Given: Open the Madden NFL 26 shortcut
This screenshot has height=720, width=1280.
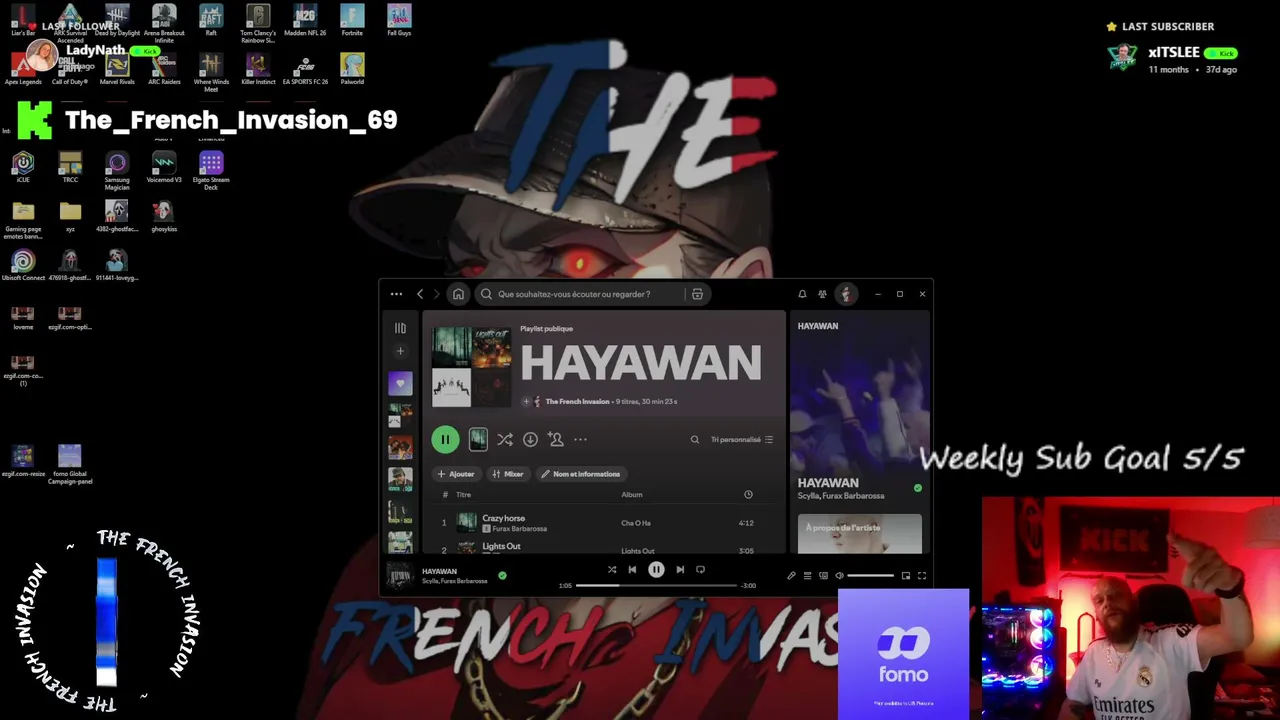Looking at the screenshot, I should (305, 21).
